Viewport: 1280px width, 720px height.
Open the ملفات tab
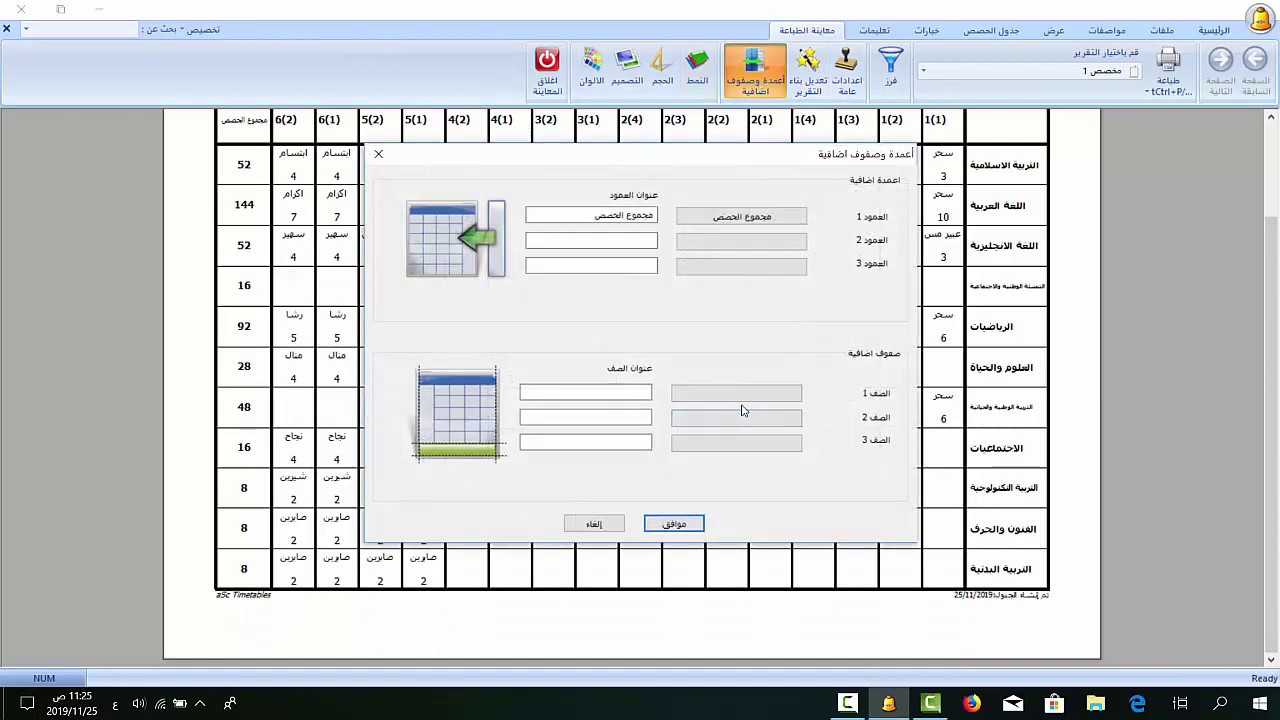pos(1162,30)
